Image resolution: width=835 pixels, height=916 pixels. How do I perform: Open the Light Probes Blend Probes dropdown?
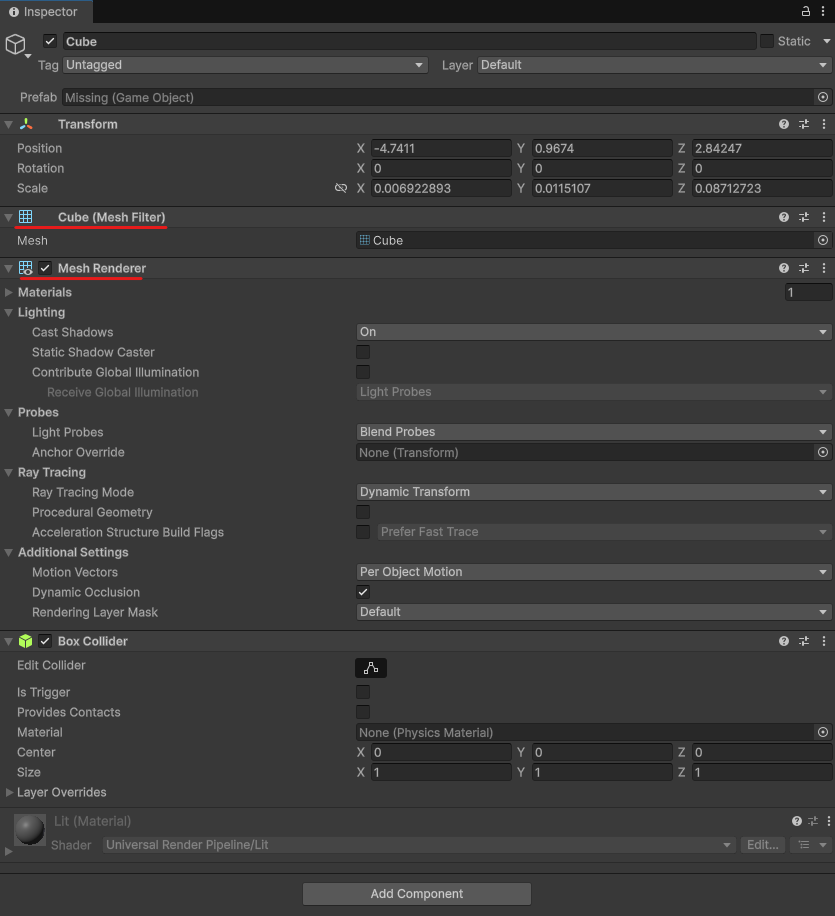click(x=594, y=432)
